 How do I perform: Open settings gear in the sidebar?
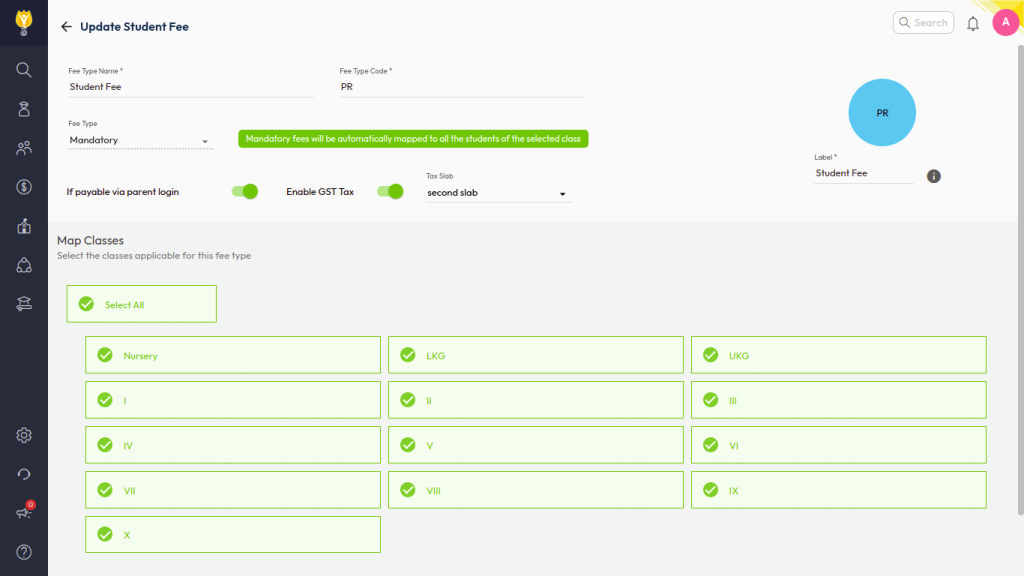coord(24,435)
